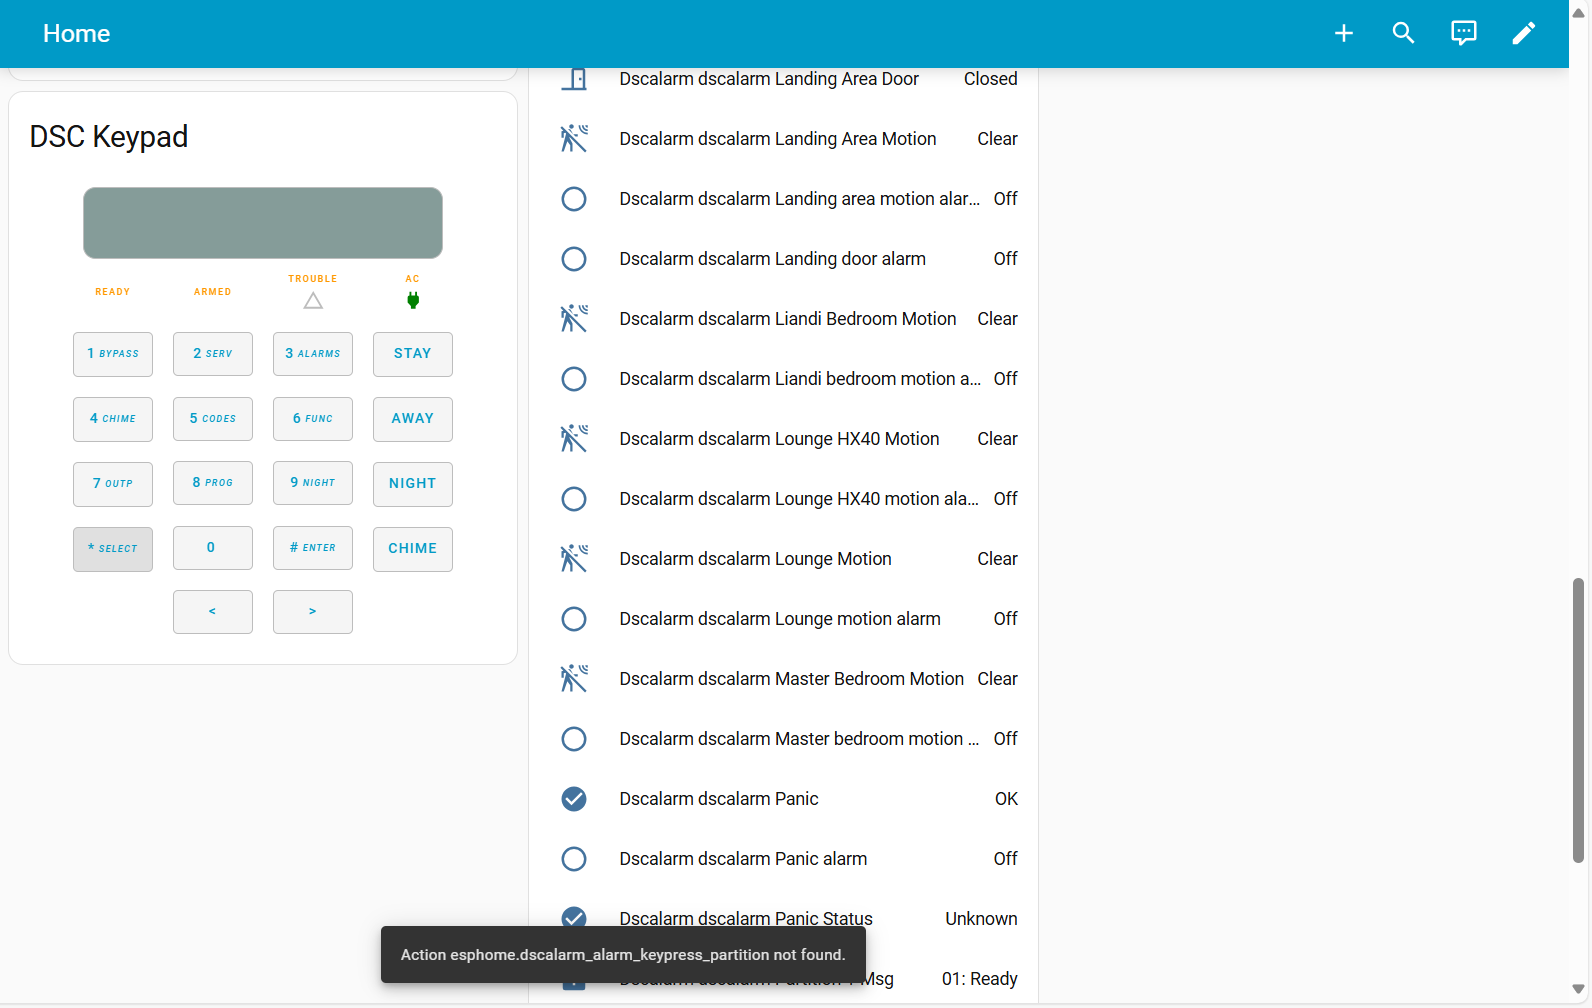
Task: Click the 'Dscalarm dscalarm Panic alarm' text
Action: 743,859
